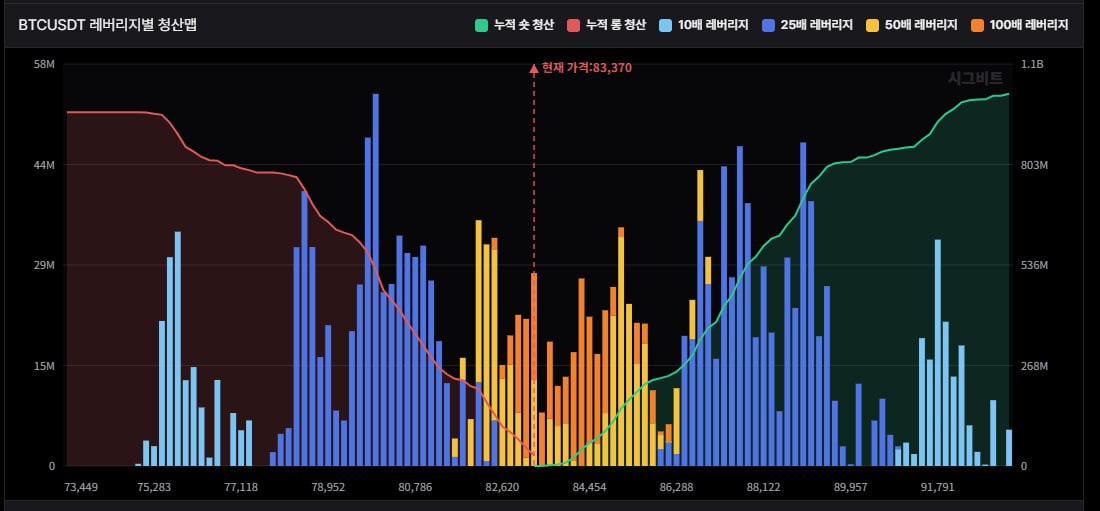Hide the 누적 숏 청산 series label
This screenshot has width=1100, height=511.
click(523, 25)
